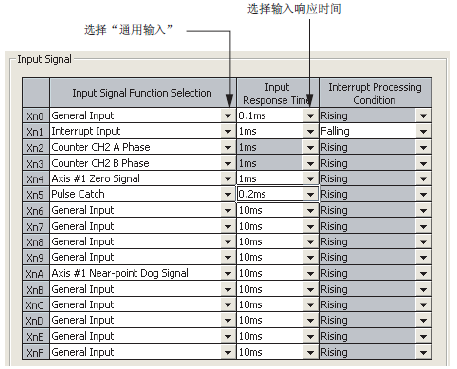Select the Xn2 Counter CH2 A Phase field

(x=136, y=147)
